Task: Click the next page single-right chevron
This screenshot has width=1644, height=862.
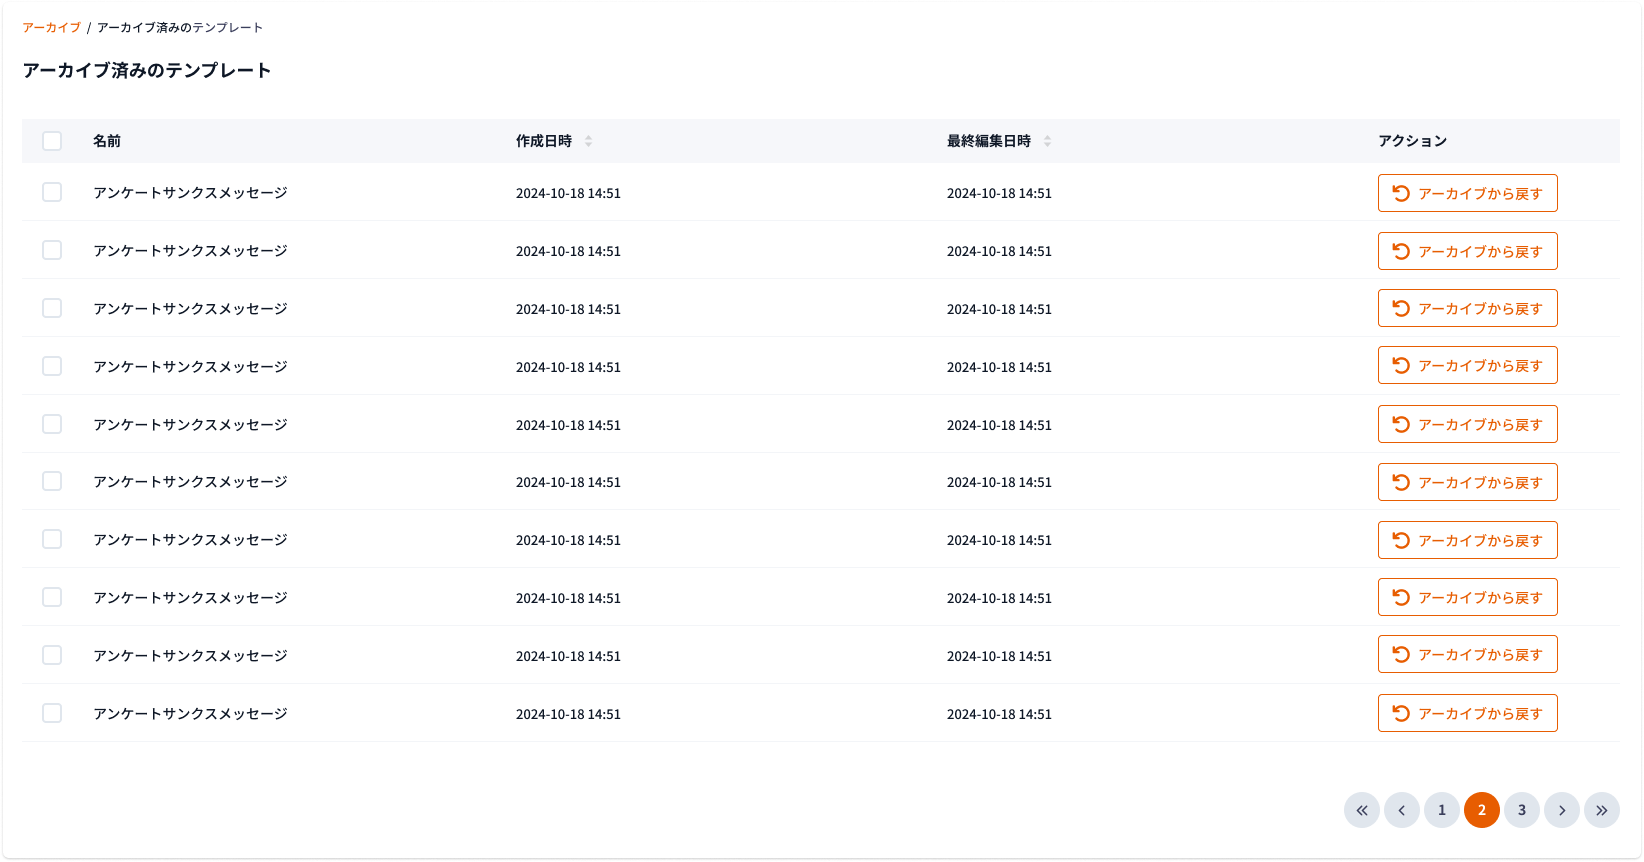Action: (x=1561, y=810)
